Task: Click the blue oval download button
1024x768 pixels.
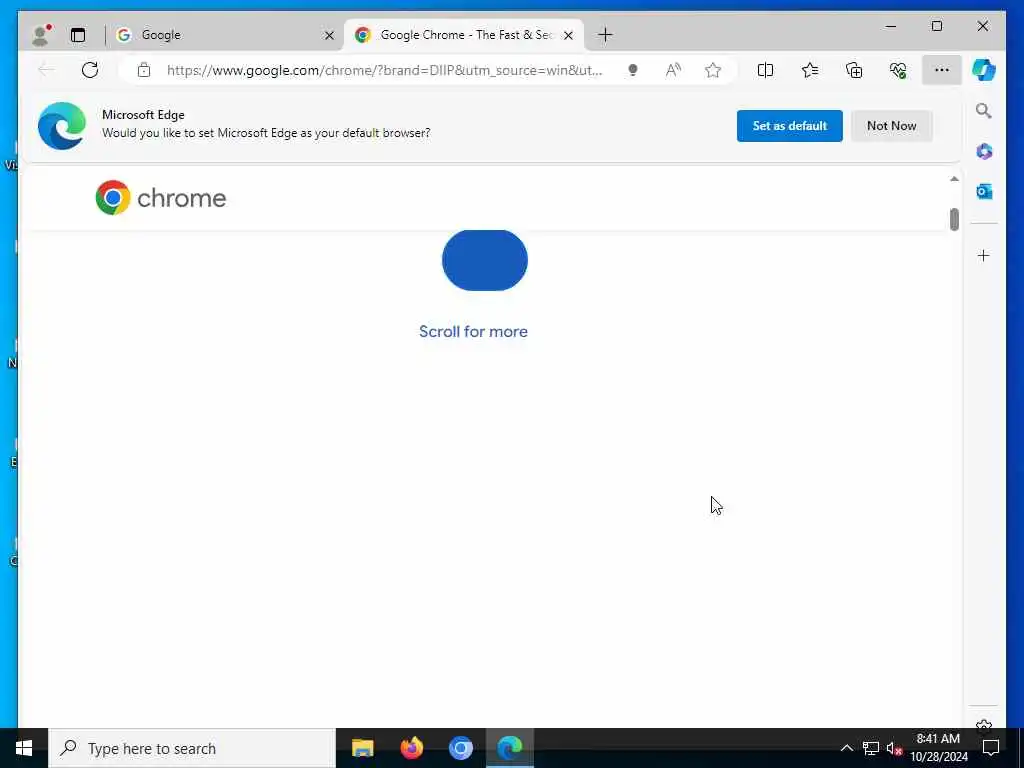Action: point(485,260)
